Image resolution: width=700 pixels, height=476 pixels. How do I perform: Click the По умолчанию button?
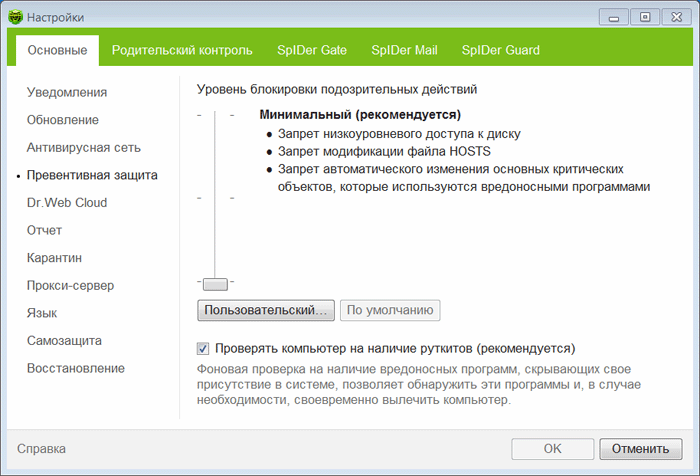click(390, 310)
